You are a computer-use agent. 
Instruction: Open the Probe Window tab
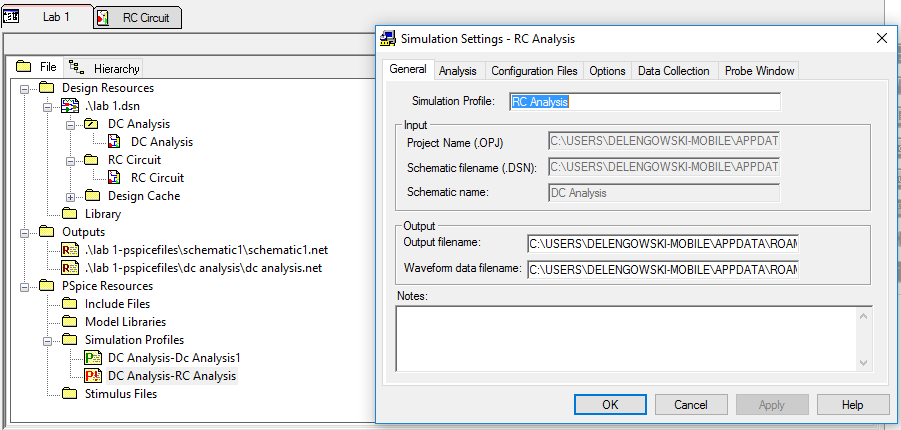click(759, 71)
